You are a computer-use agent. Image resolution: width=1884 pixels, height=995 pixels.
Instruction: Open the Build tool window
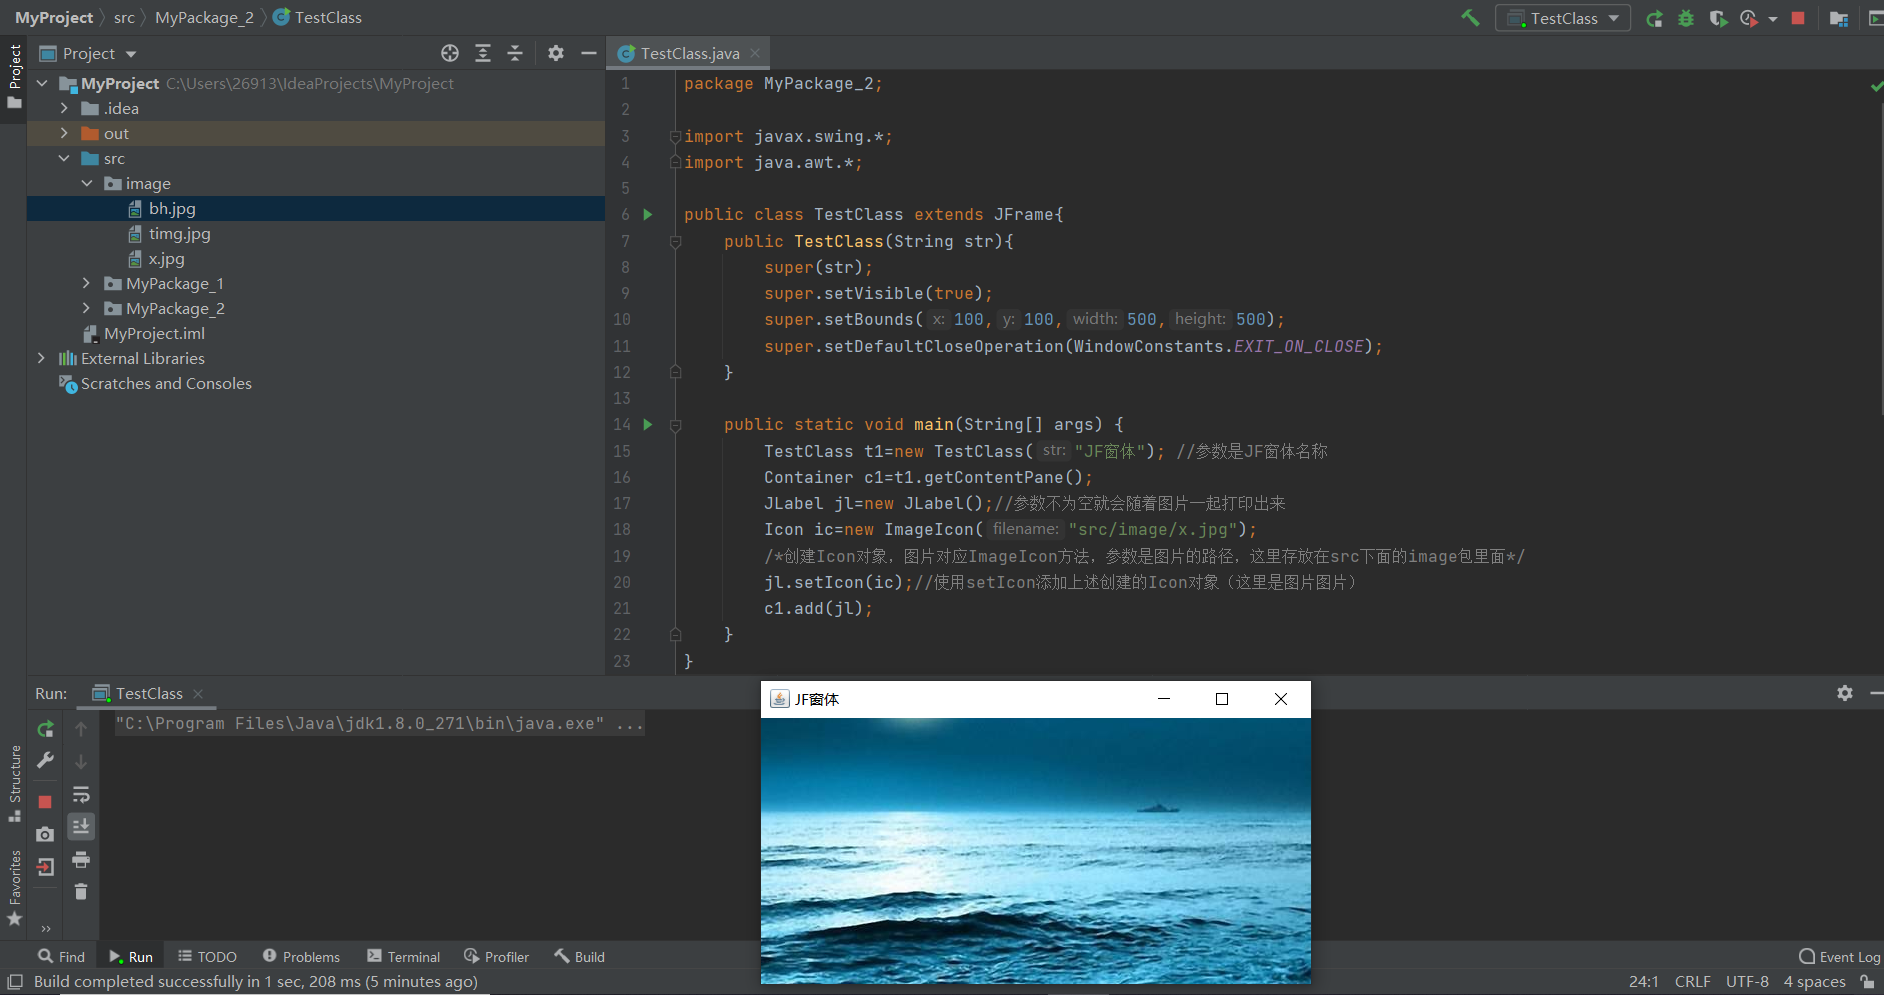click(x=580, y=957)
